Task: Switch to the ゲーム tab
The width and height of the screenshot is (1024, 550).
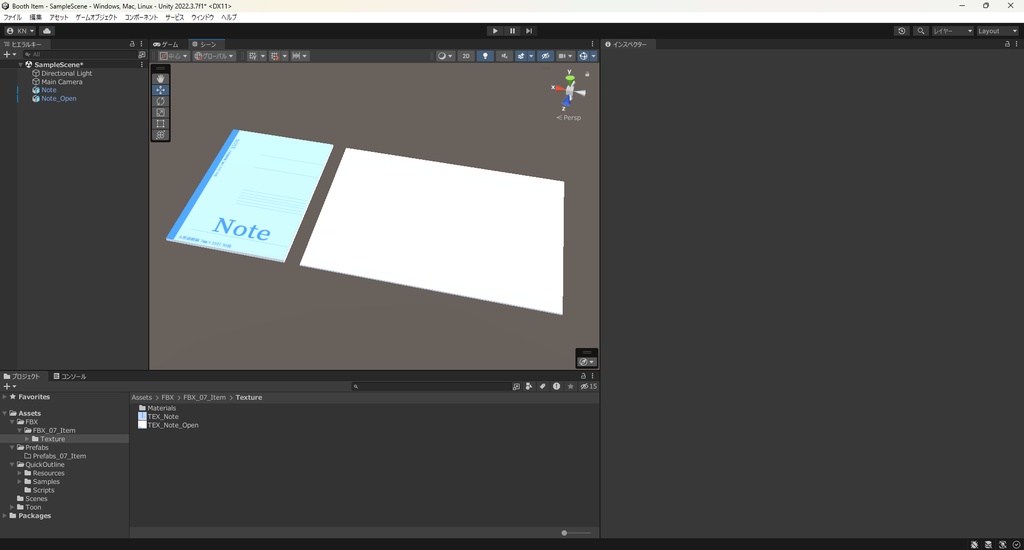Action: [166, 44]
